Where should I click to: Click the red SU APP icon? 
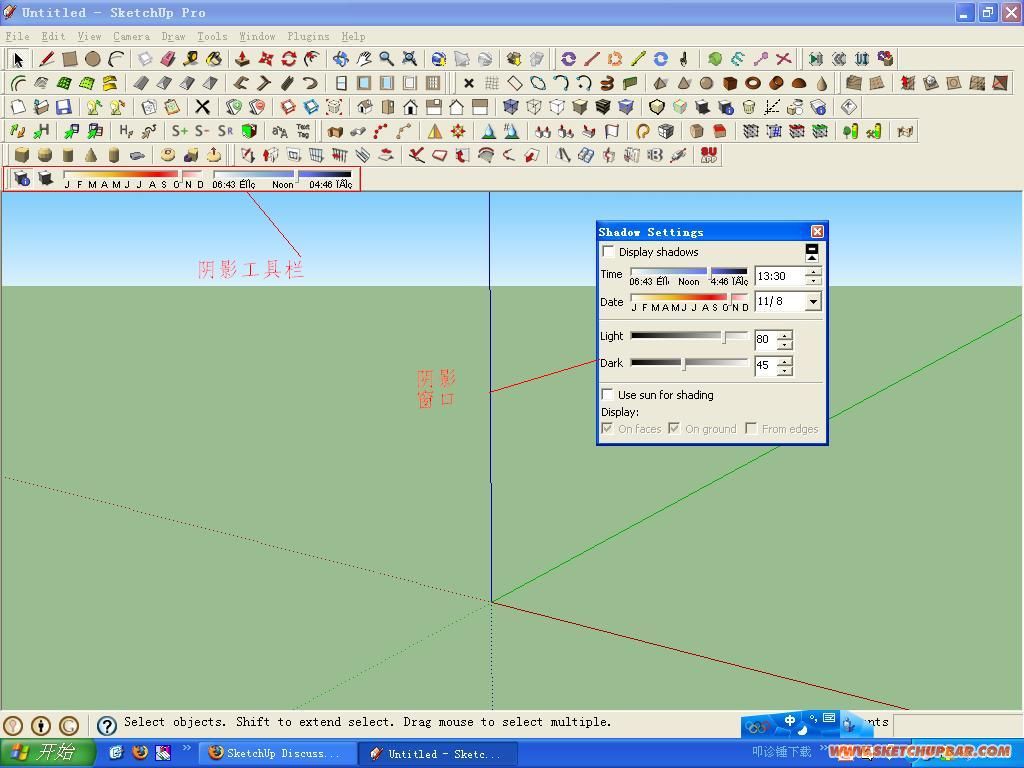(709, 155)
